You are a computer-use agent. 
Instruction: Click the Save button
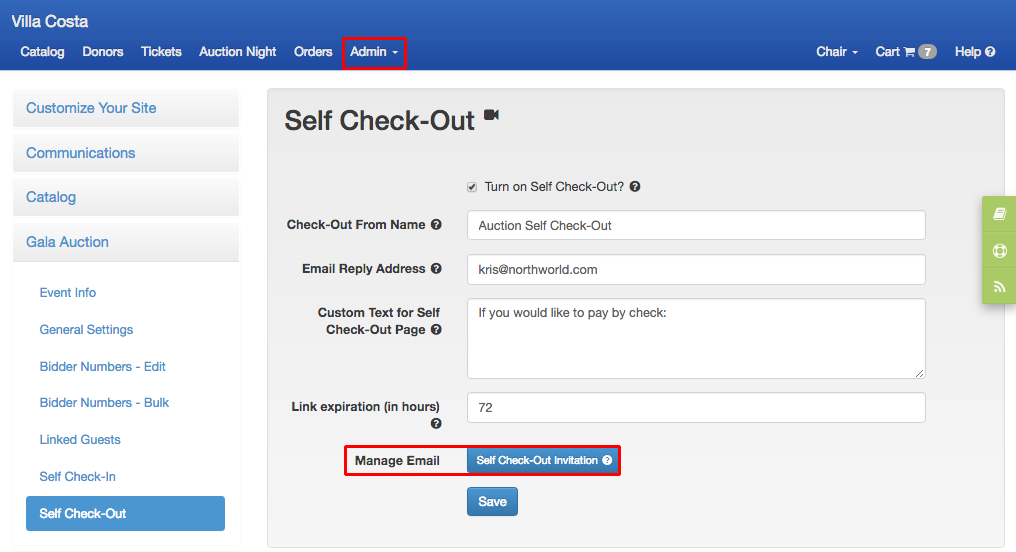tap(492, 501)
